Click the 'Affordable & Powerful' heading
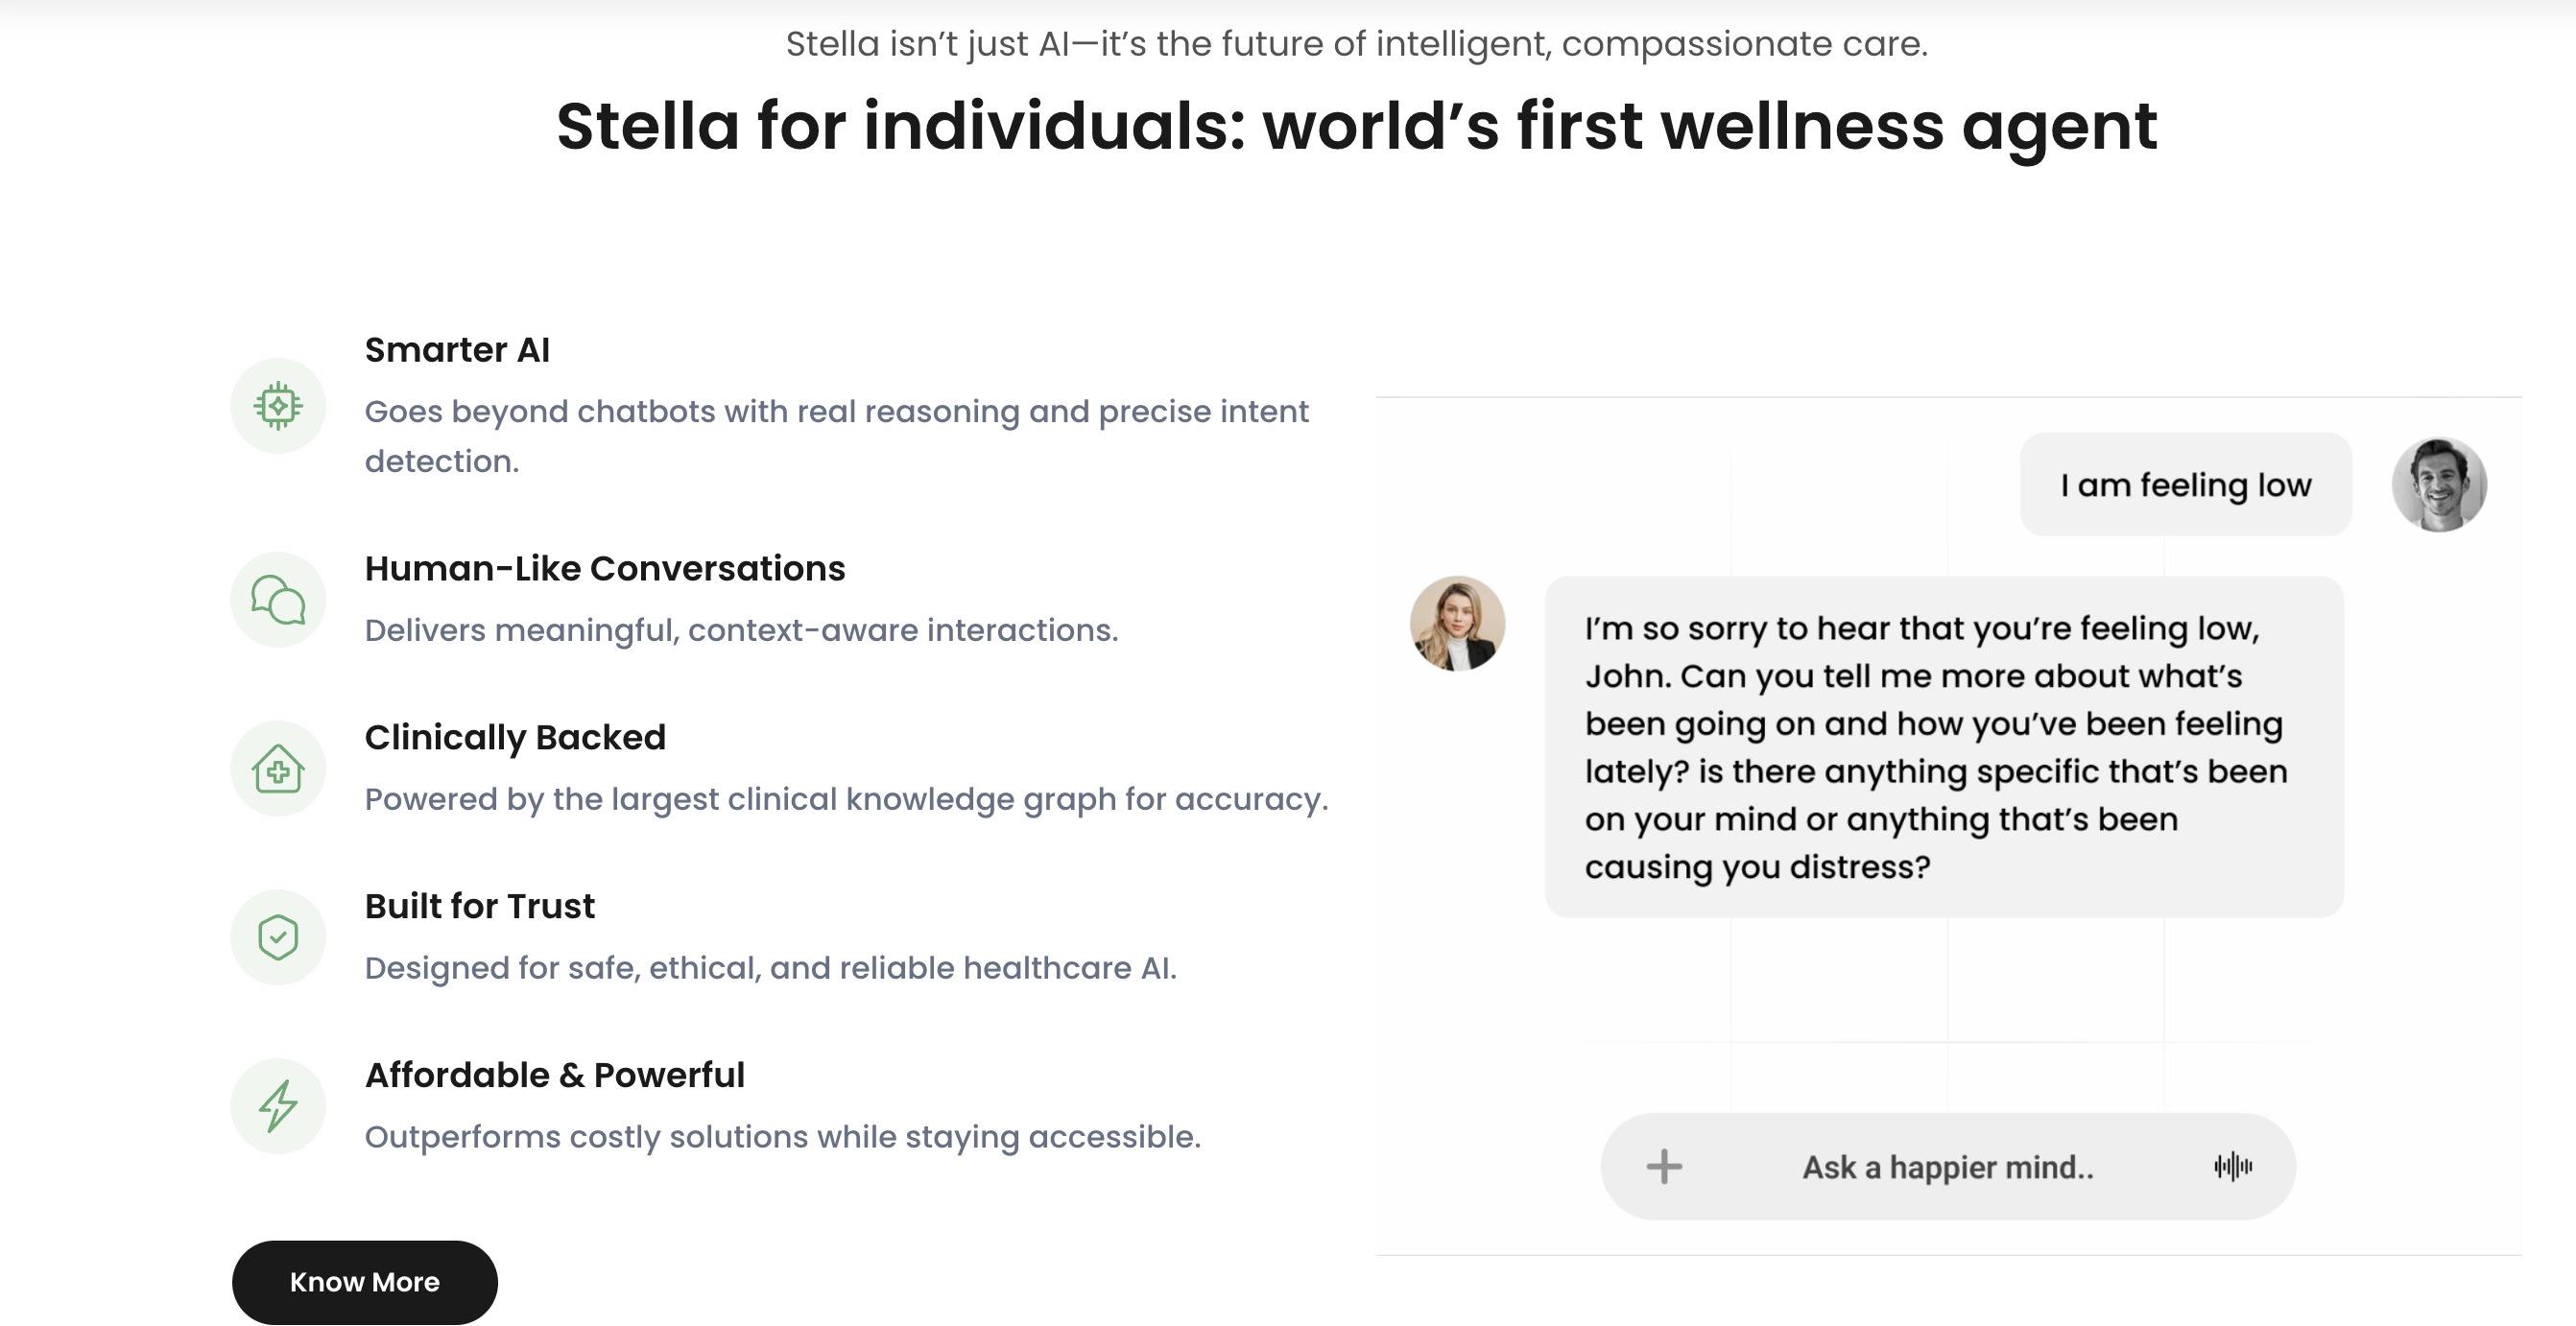Screen dimensions: 2576x1326 click(x=554, y=1075)
